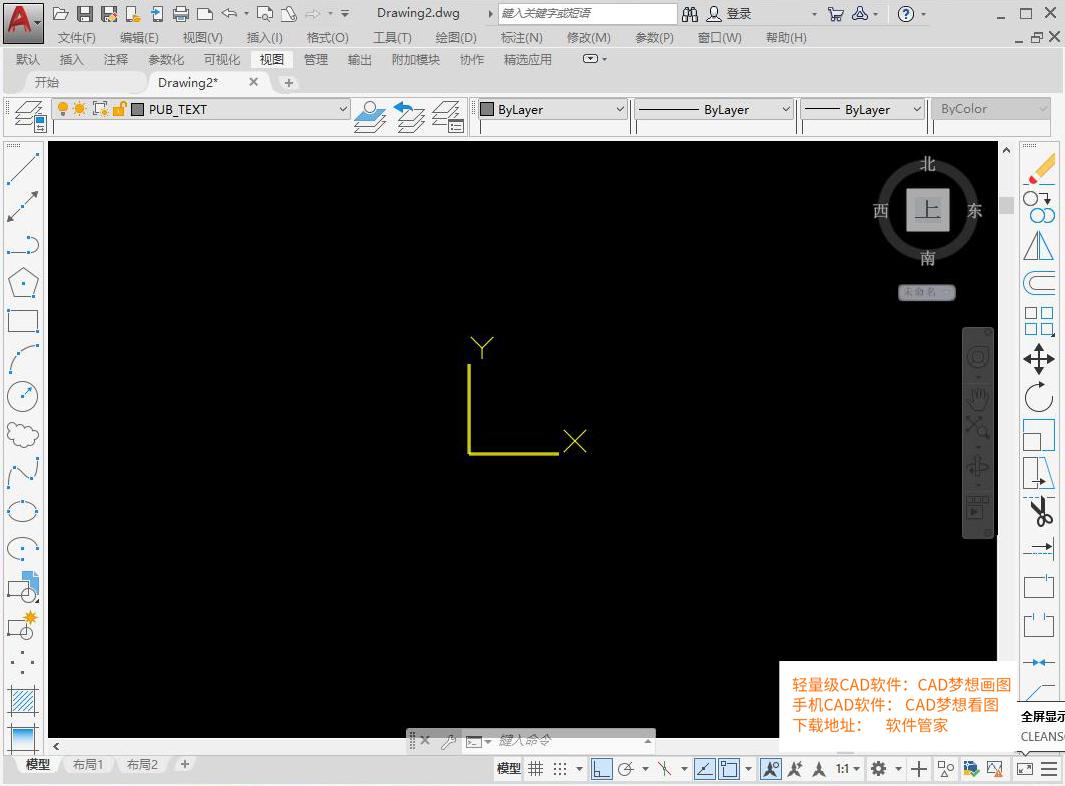The width and height of the screenshot is (1065, 786).
Task: Activate the Hatch fill tool
Action: [x=23, y=699]
